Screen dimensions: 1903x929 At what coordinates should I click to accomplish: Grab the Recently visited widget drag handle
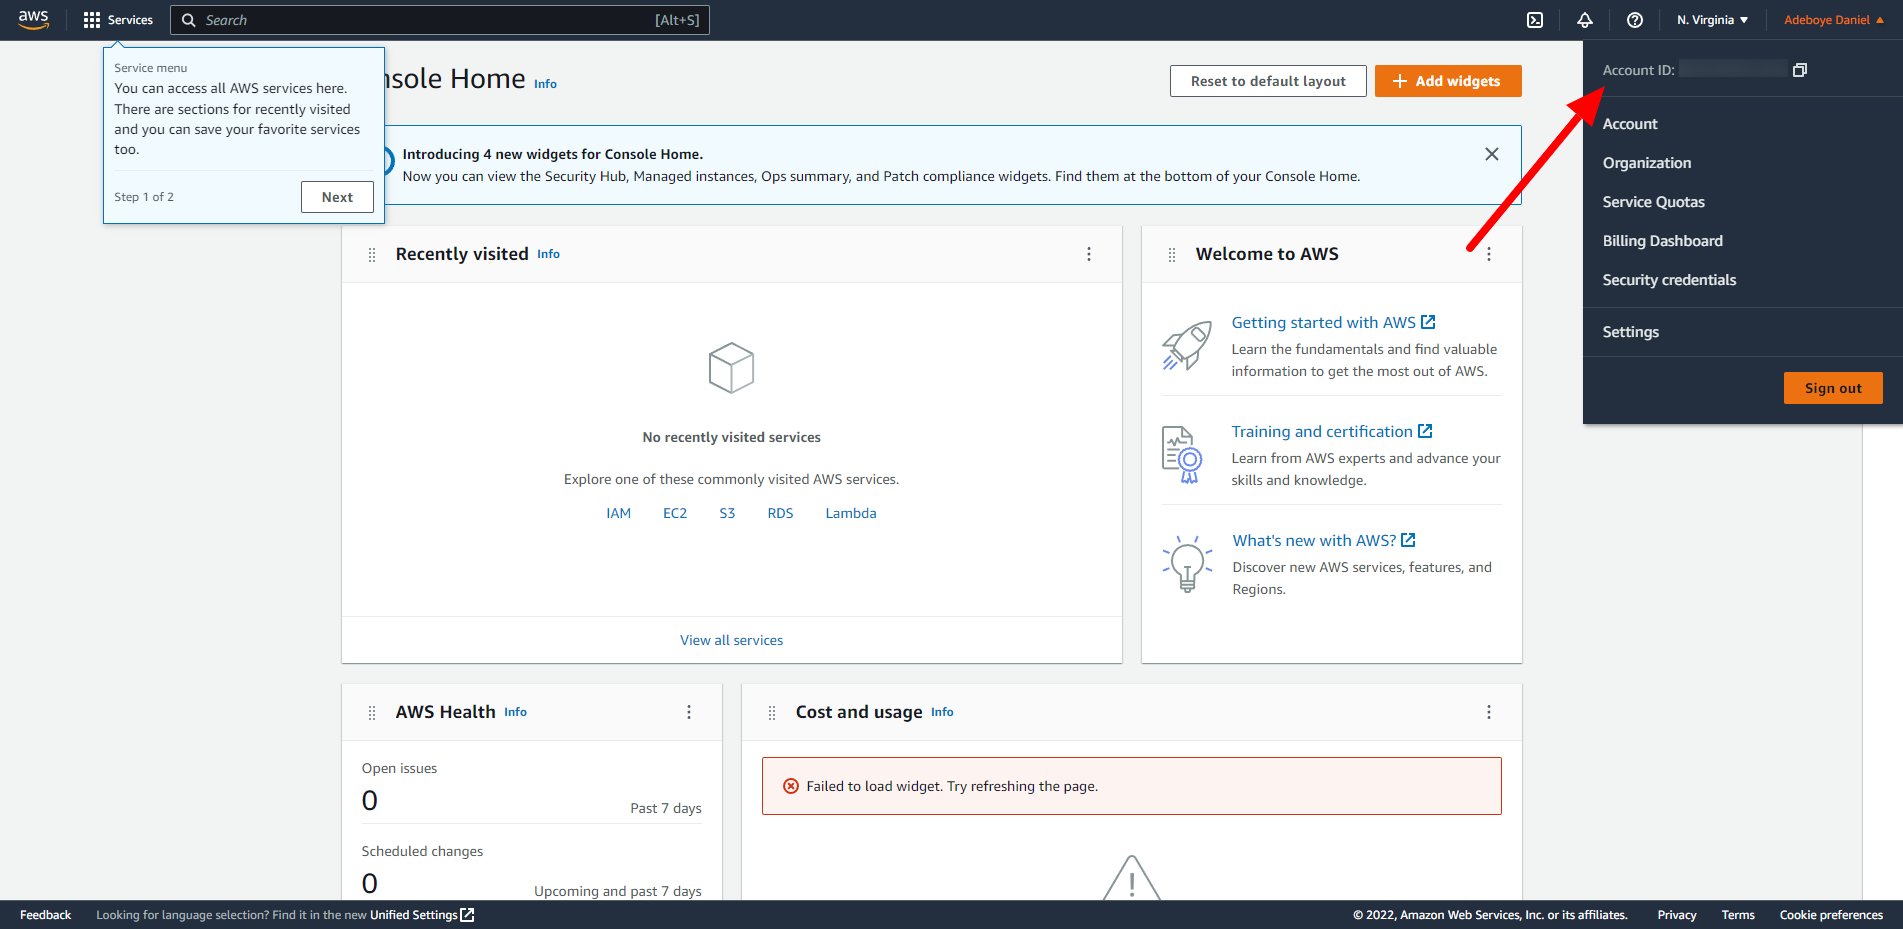(372, 255)
